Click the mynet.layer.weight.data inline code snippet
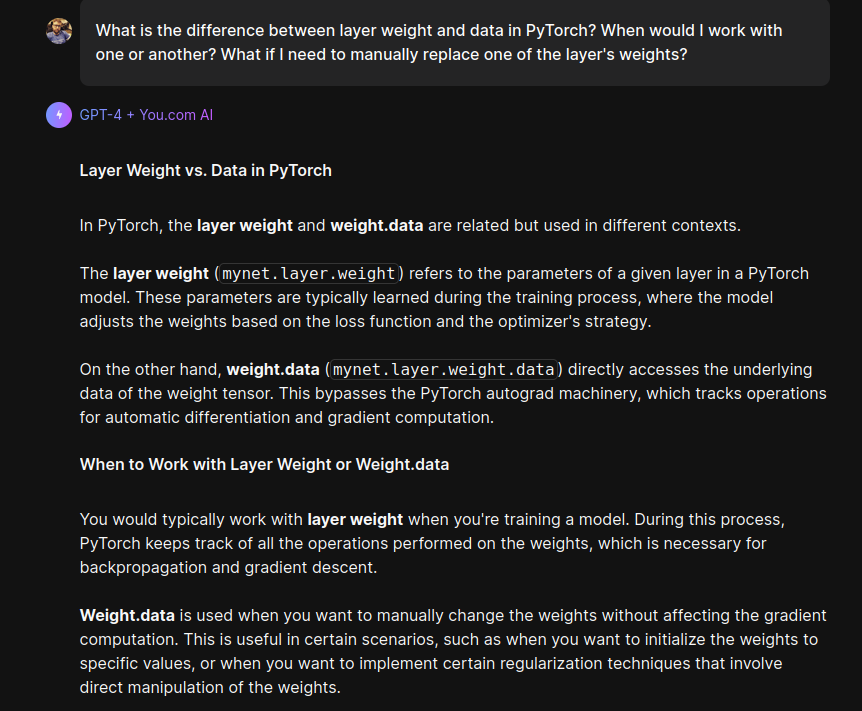 pos(444,369)
